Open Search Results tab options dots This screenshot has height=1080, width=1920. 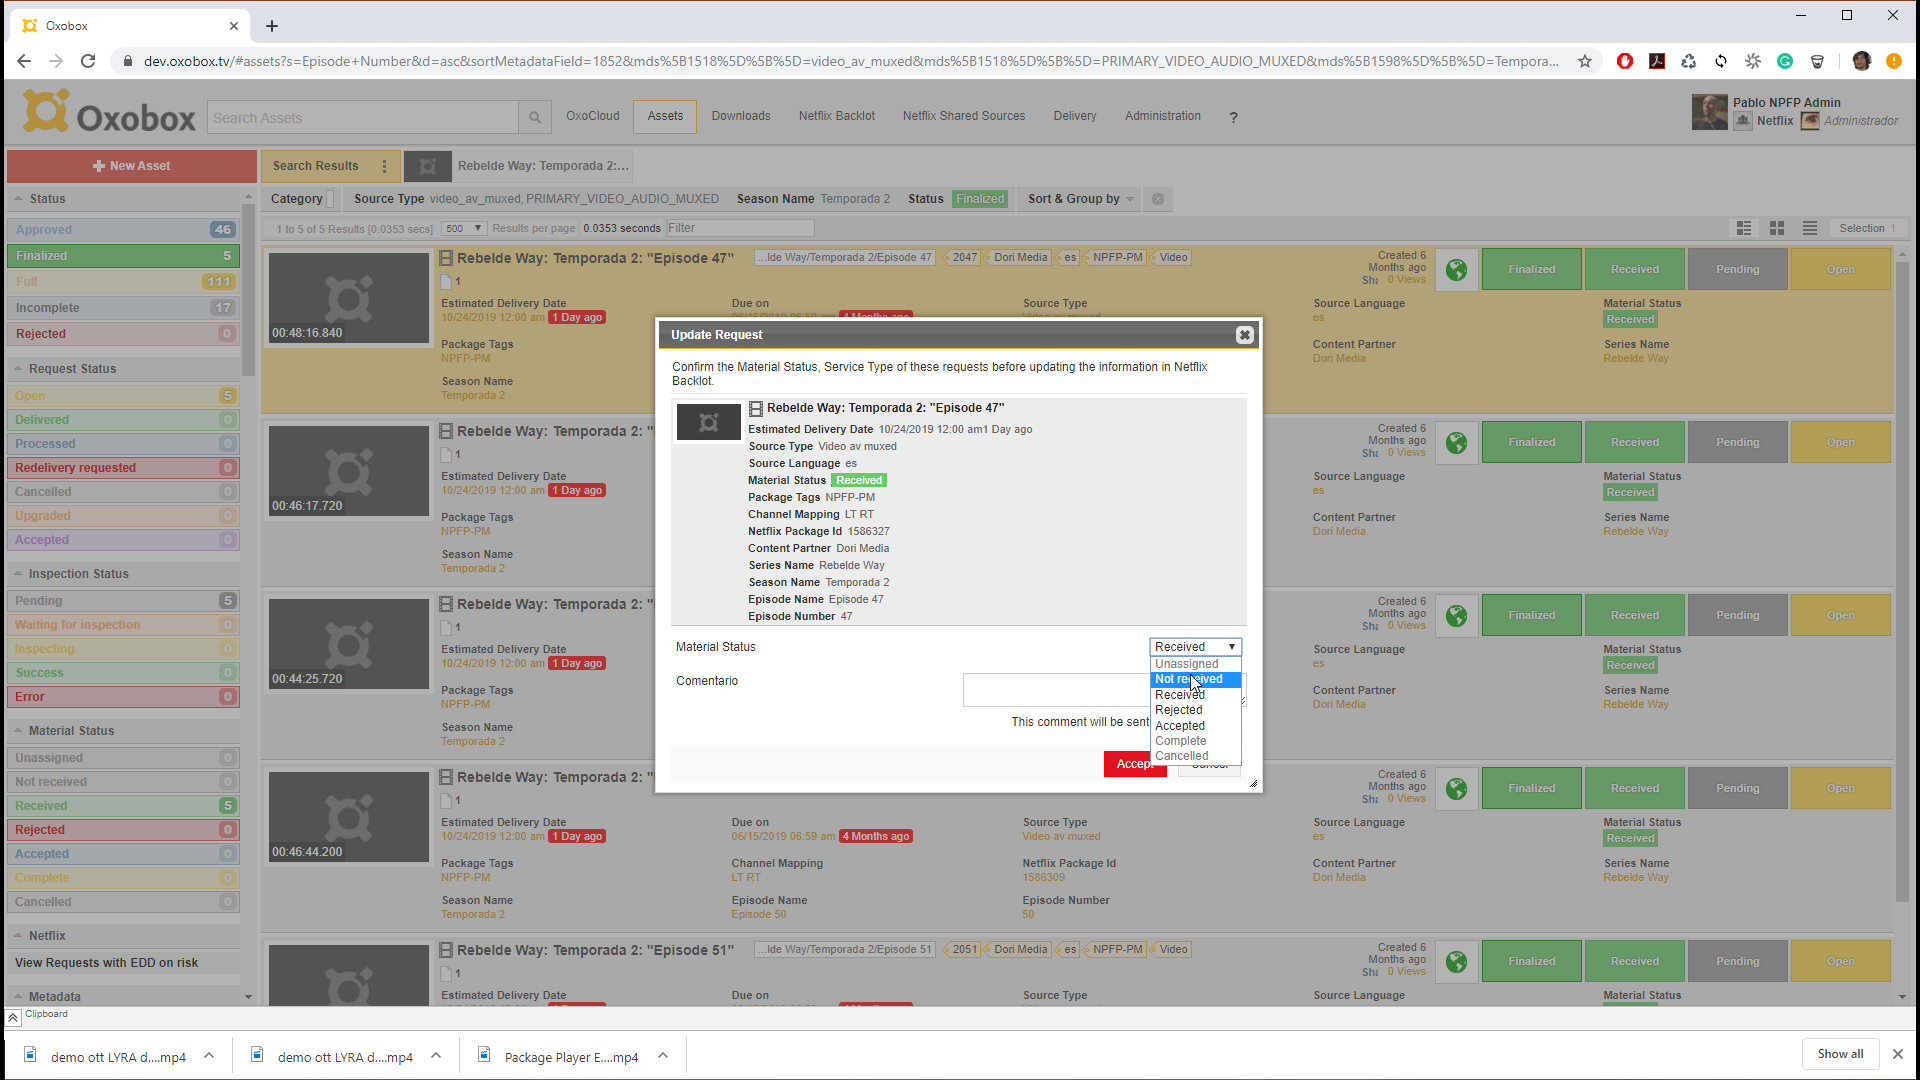click(384, 166)
